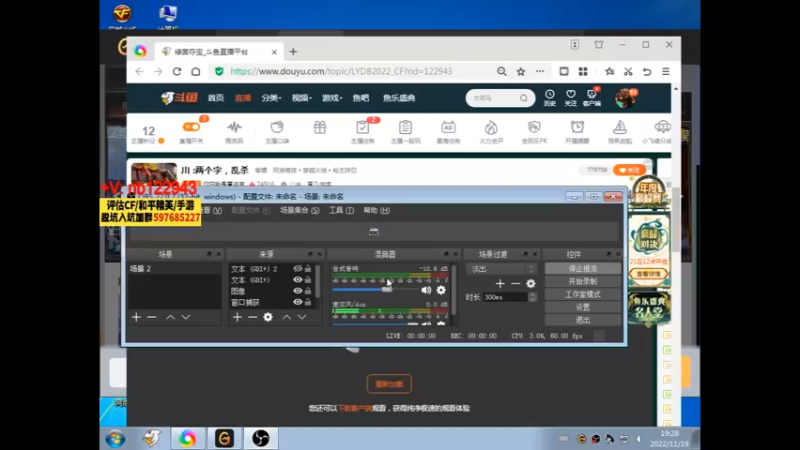This screenshot has height=450, width=800.
Task: Add a new scene in OBS scenes panel
Action: [x=136, y=317]
